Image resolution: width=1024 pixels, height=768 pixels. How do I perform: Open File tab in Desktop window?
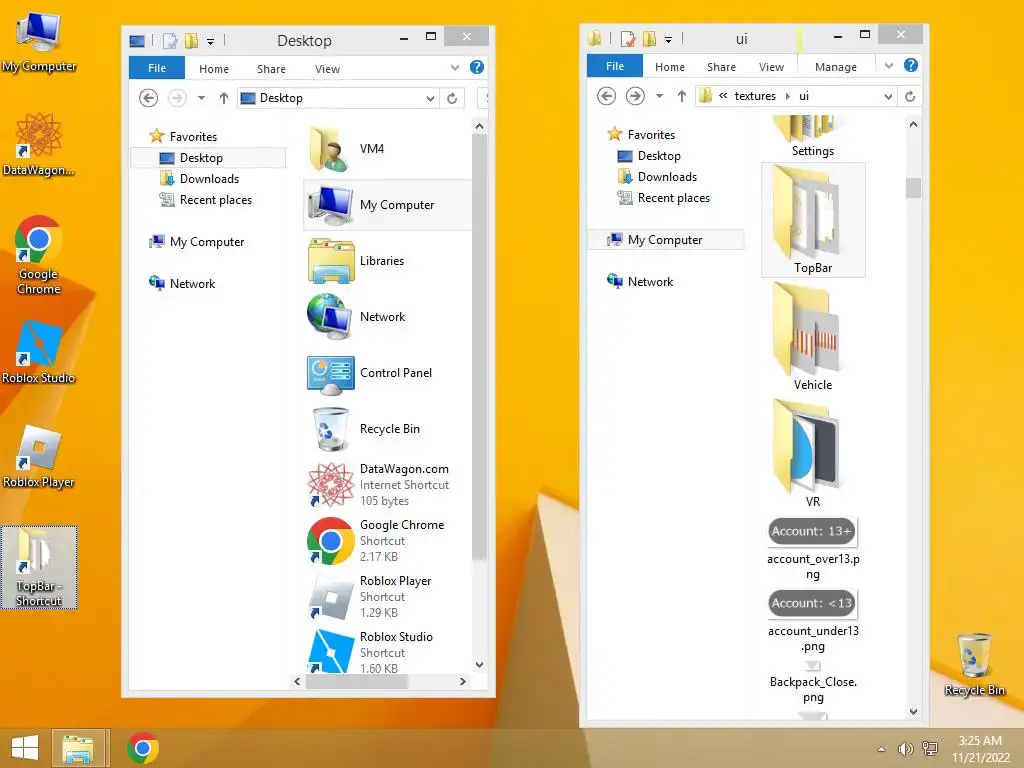click(x=157, y=68)
